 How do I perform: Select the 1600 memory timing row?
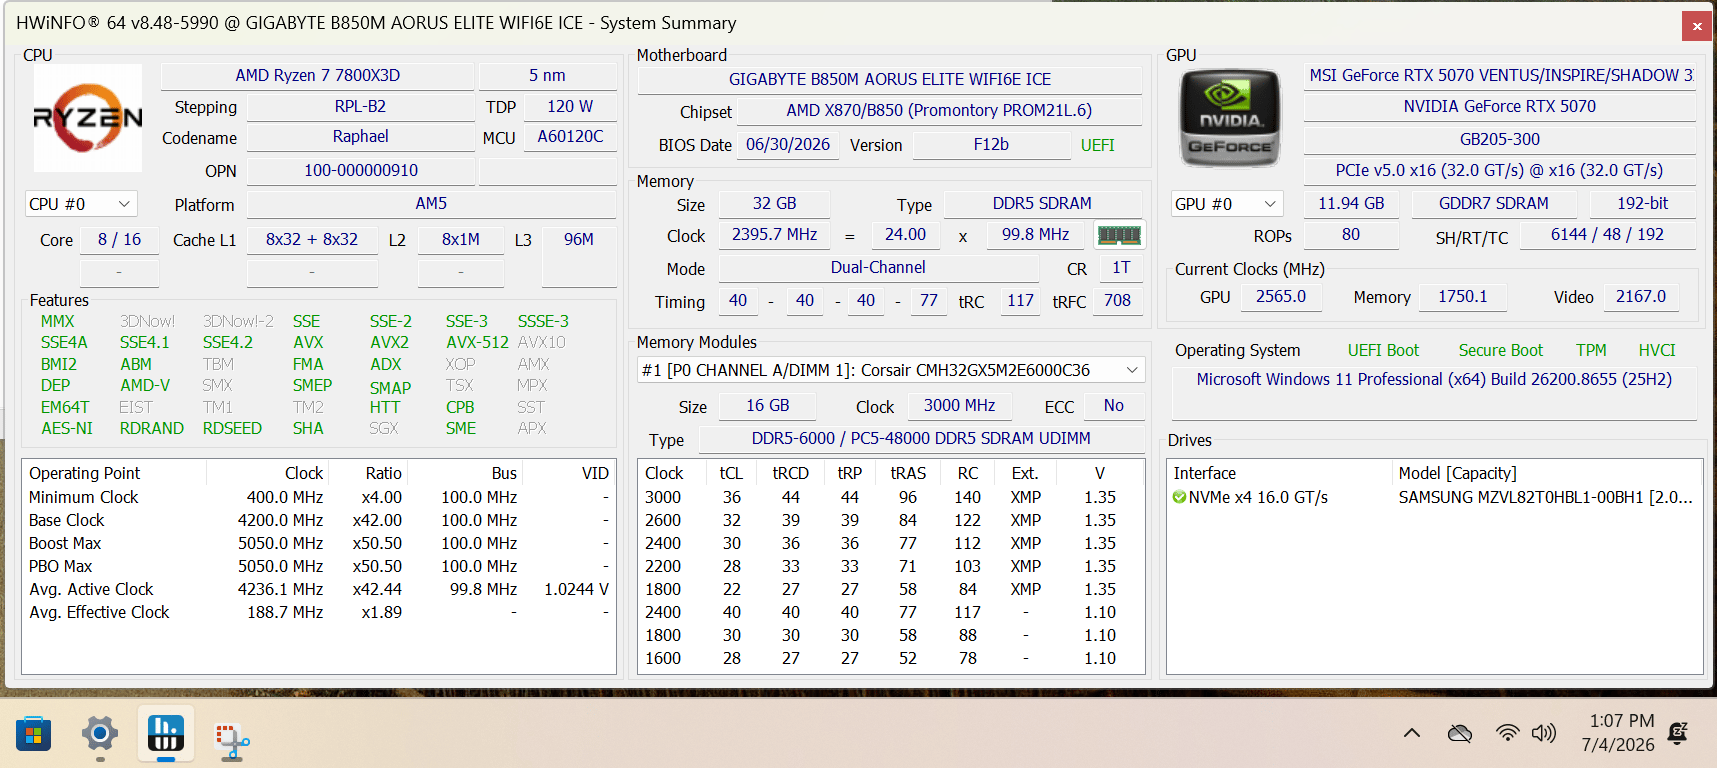tap(890, 658)
